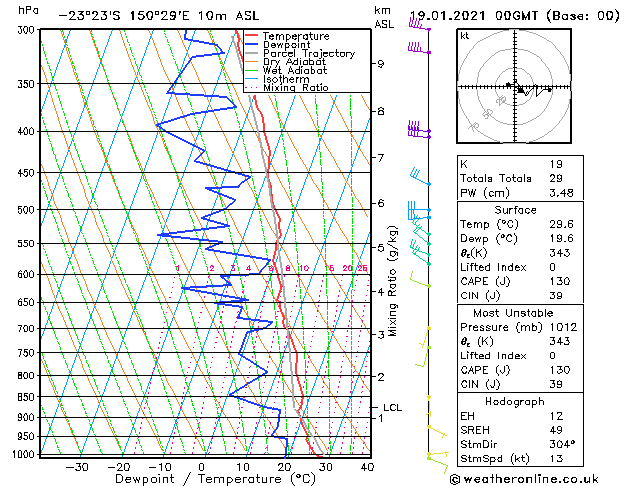Image resolution: width=629 pixels, height=486 pixels.
Task: Select the 'Dewpoint' legend label
Action: (287, 45)
